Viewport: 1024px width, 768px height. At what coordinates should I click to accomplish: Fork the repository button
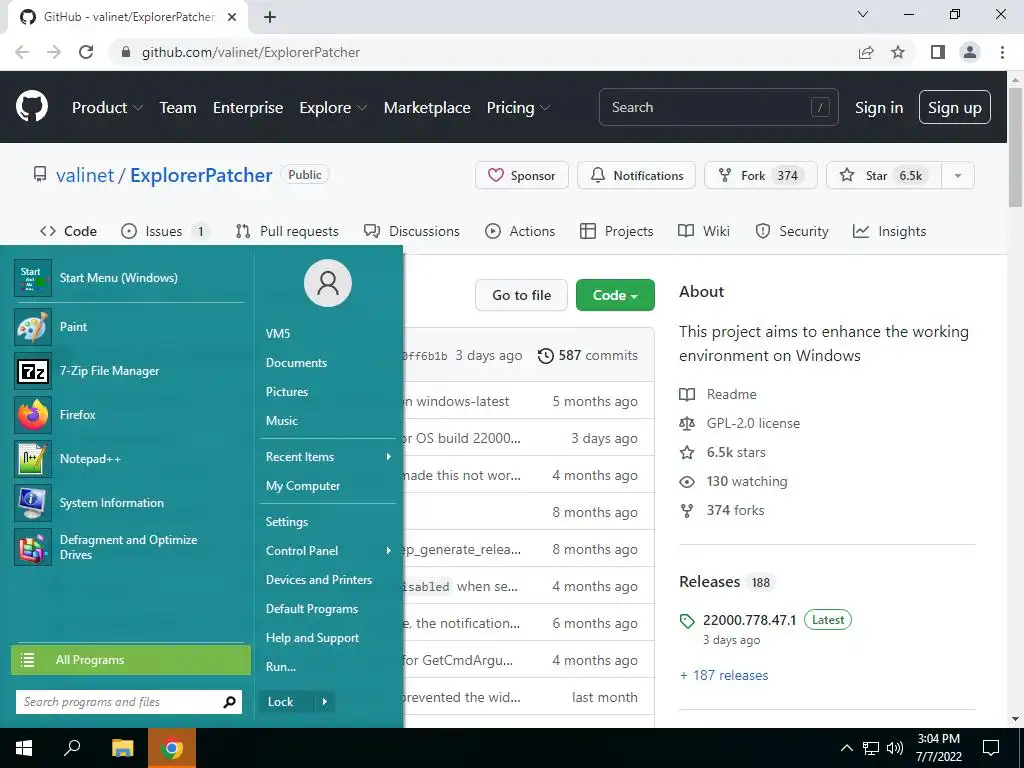(x=761, y=176)
